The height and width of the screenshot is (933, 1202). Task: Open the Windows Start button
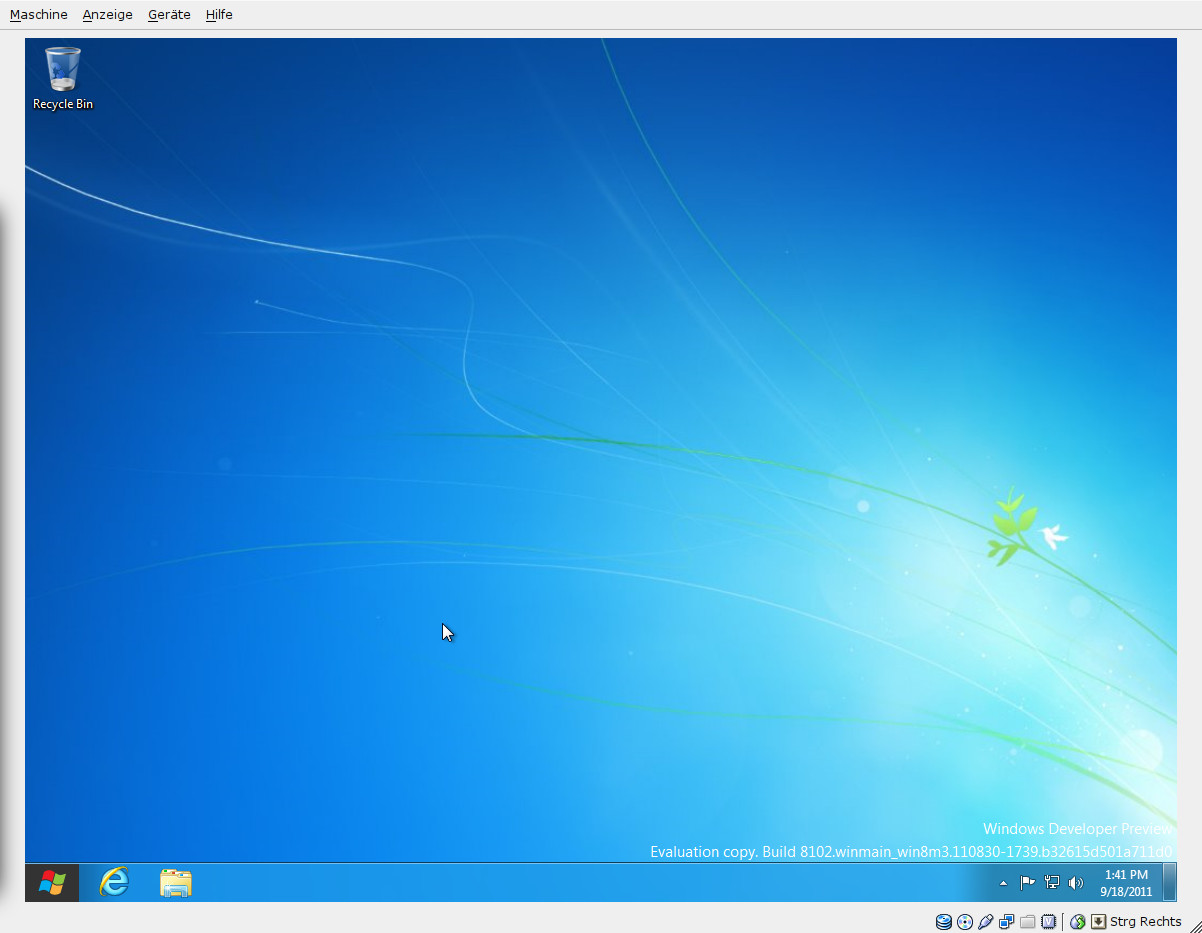51,882
